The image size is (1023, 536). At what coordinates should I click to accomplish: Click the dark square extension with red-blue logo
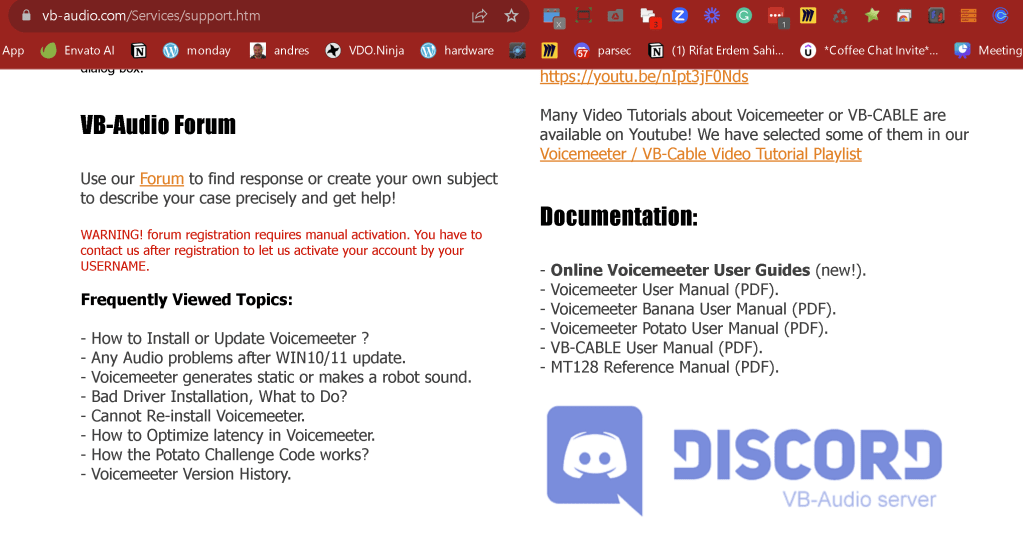pos(936,16)
